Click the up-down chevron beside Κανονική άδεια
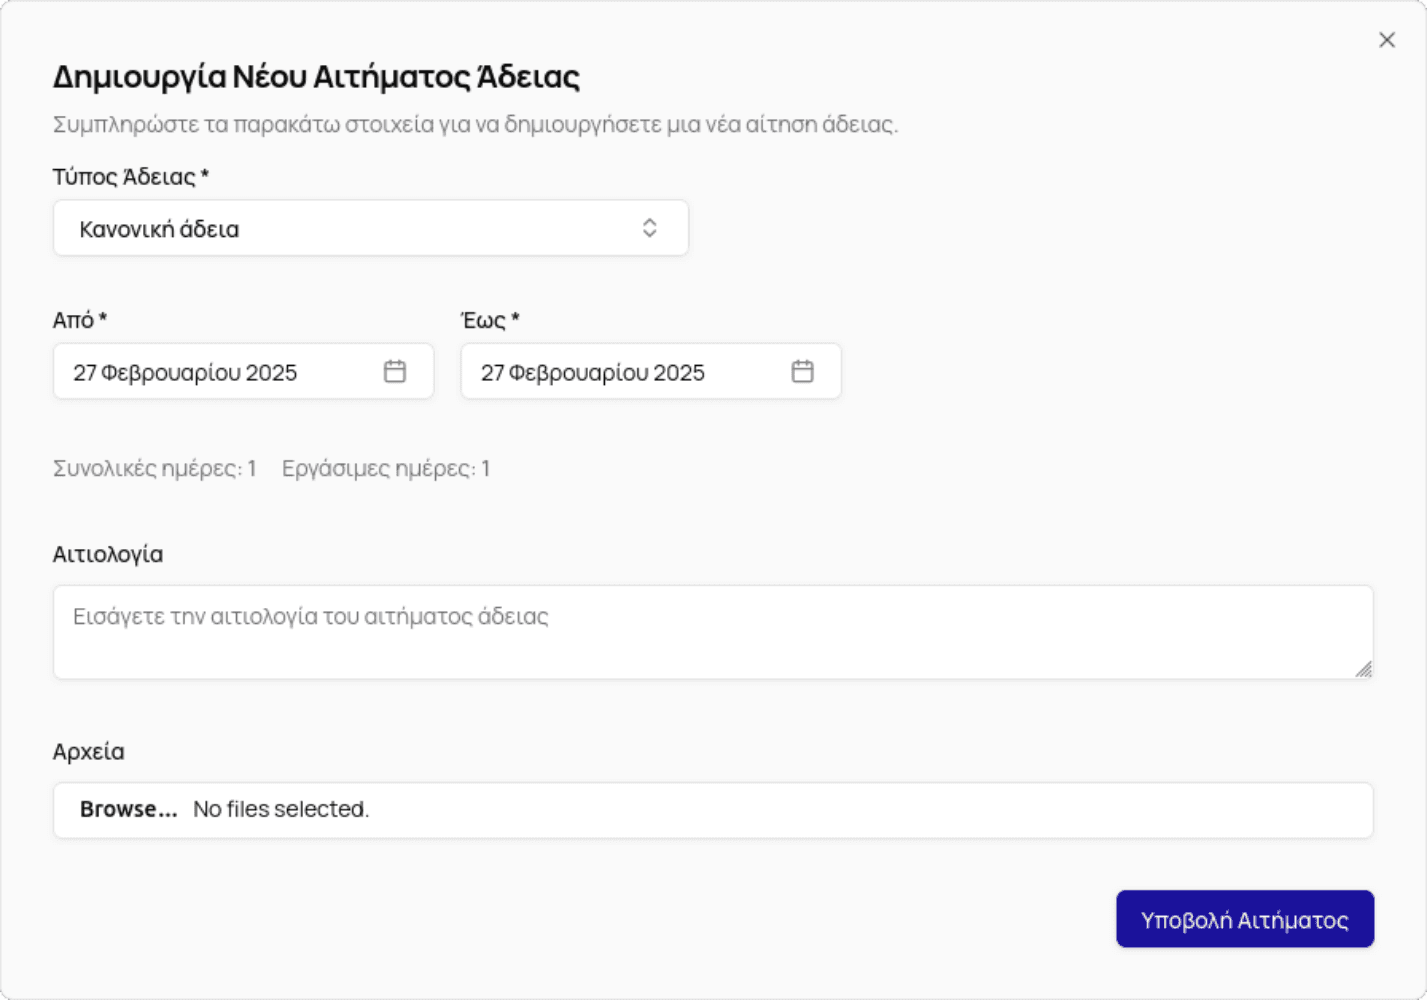The height and width of the screenshot is (1000, 1427). 649,228
